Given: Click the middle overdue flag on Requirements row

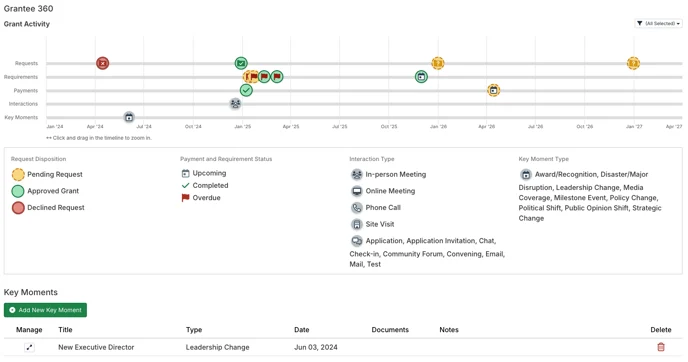Looking at the screenshot, I should point(264,77).
